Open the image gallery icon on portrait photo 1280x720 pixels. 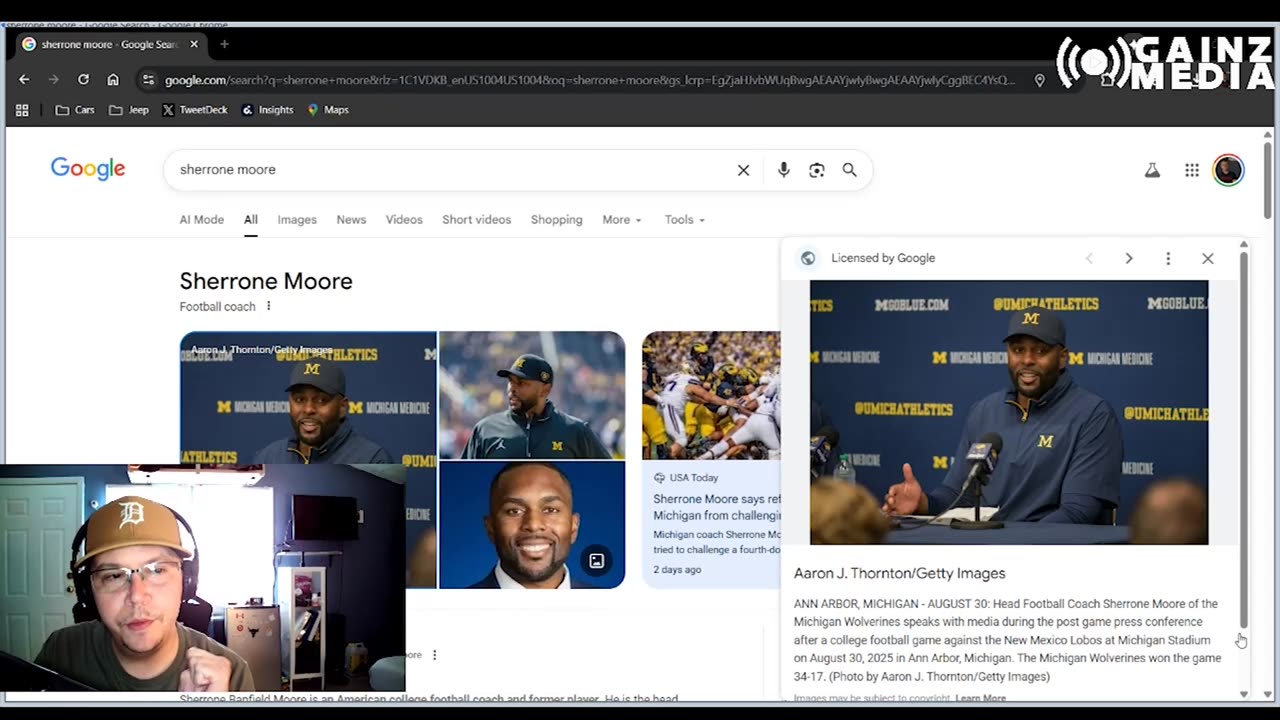[597, 561]
